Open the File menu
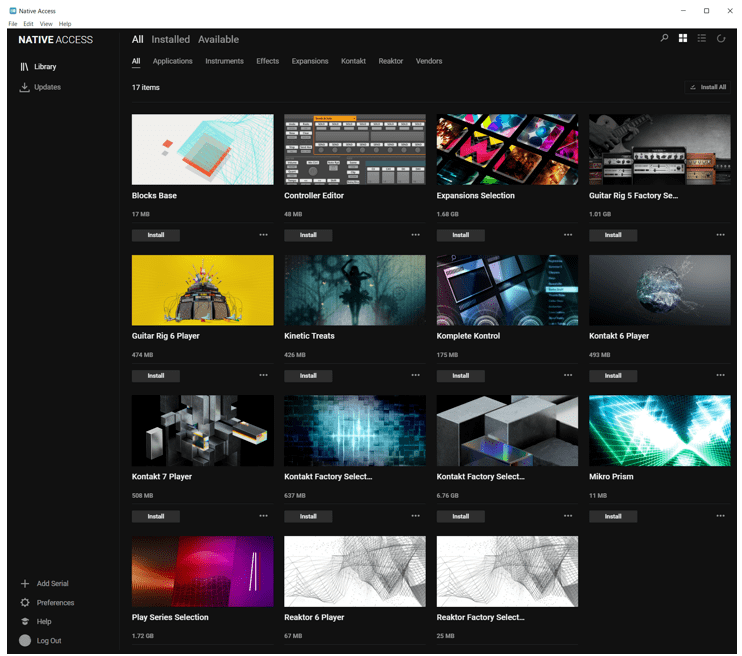This screenshot has width=742, height=656. click(x=13, y=24)
